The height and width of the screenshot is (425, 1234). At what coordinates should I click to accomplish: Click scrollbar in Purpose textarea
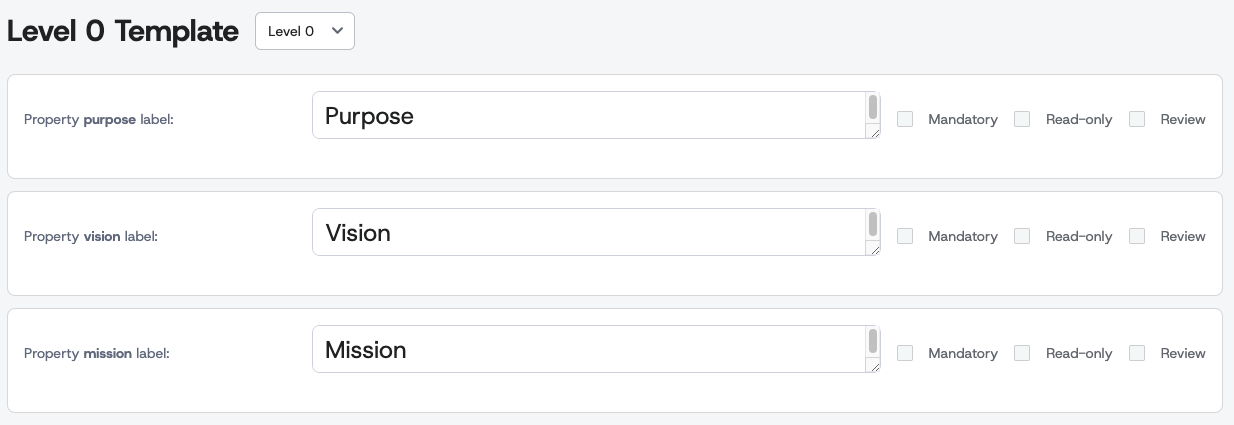[873, 107]
